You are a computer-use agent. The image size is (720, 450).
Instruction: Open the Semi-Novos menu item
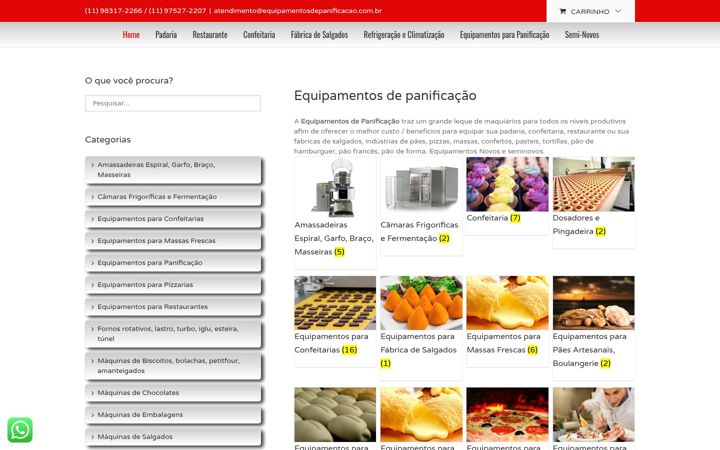point(582,34)
